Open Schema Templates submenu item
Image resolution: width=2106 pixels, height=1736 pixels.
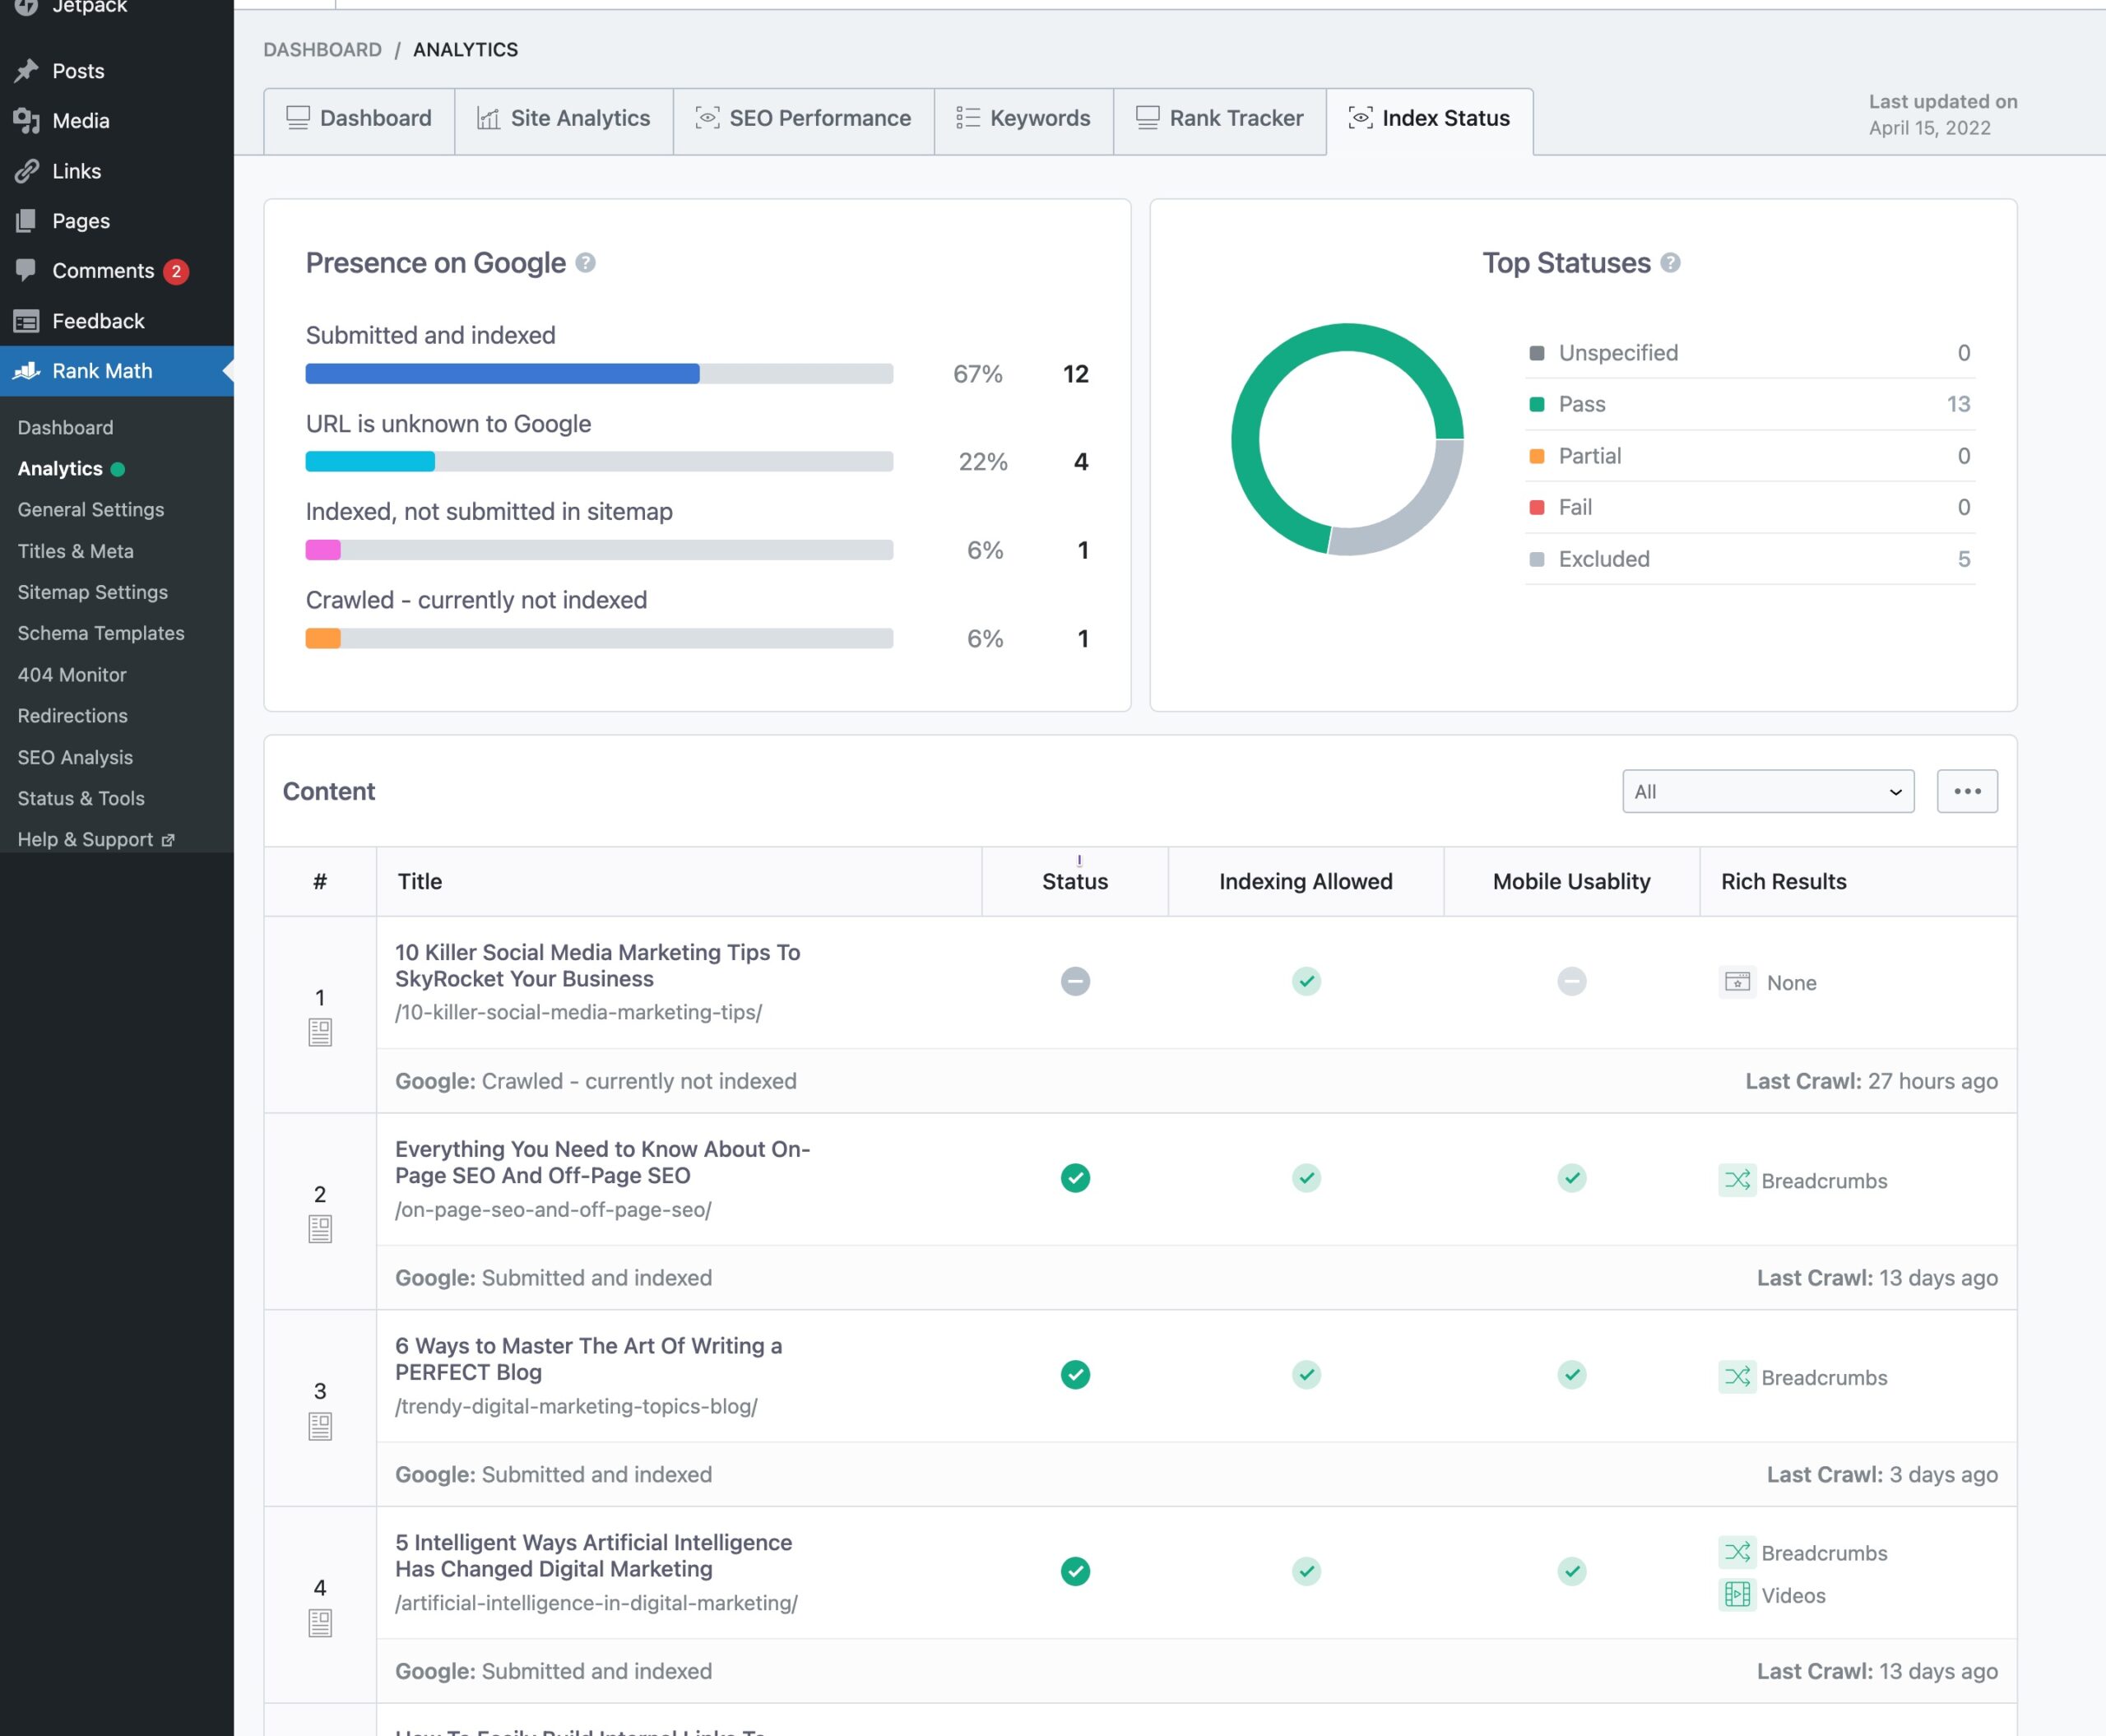(100, 633)
